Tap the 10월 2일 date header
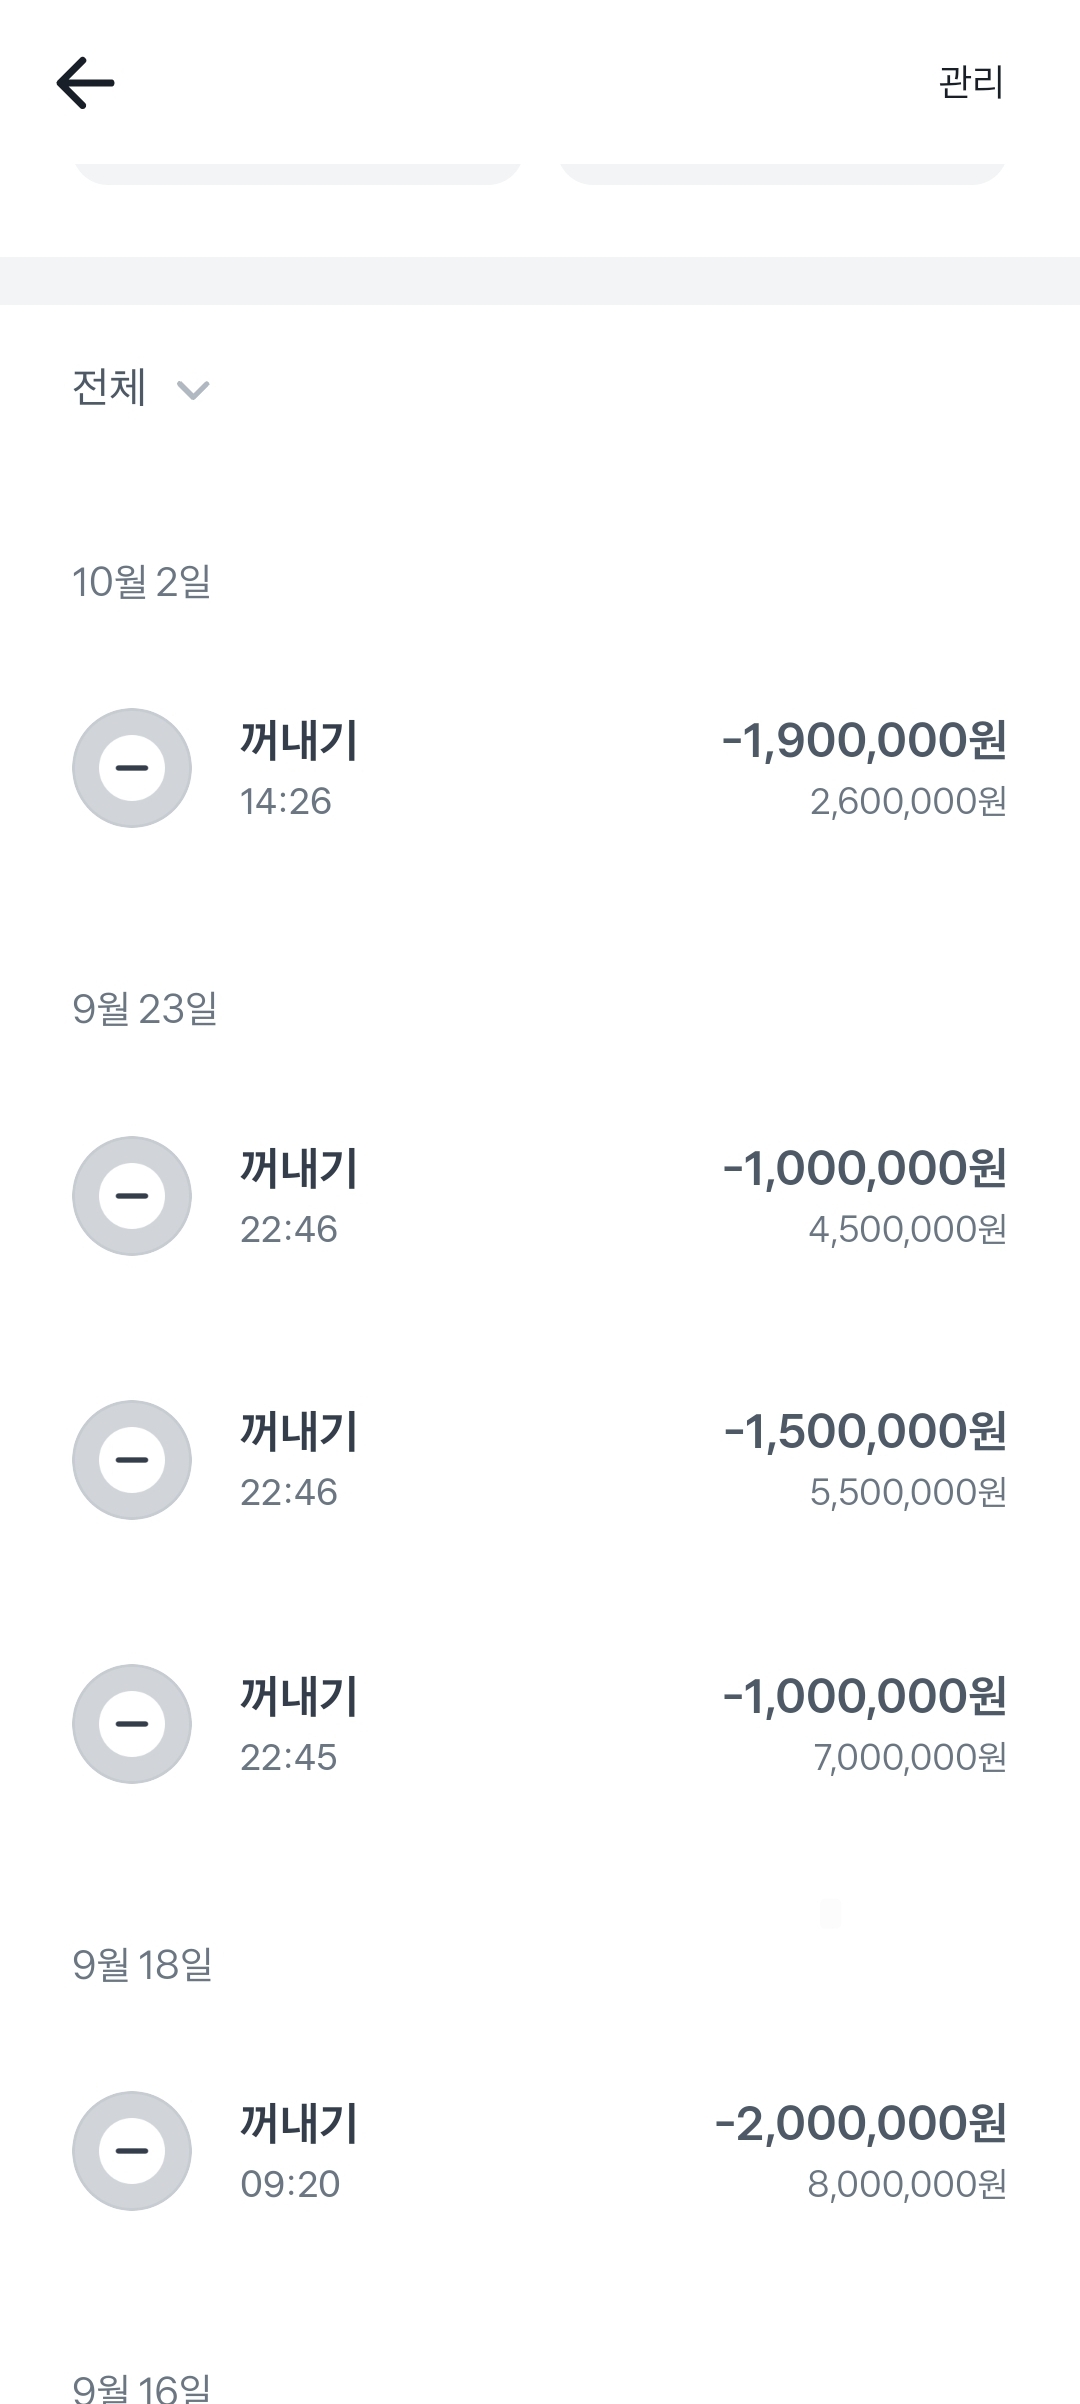The image size is (1080, 2404). click(x=141, y=582)
